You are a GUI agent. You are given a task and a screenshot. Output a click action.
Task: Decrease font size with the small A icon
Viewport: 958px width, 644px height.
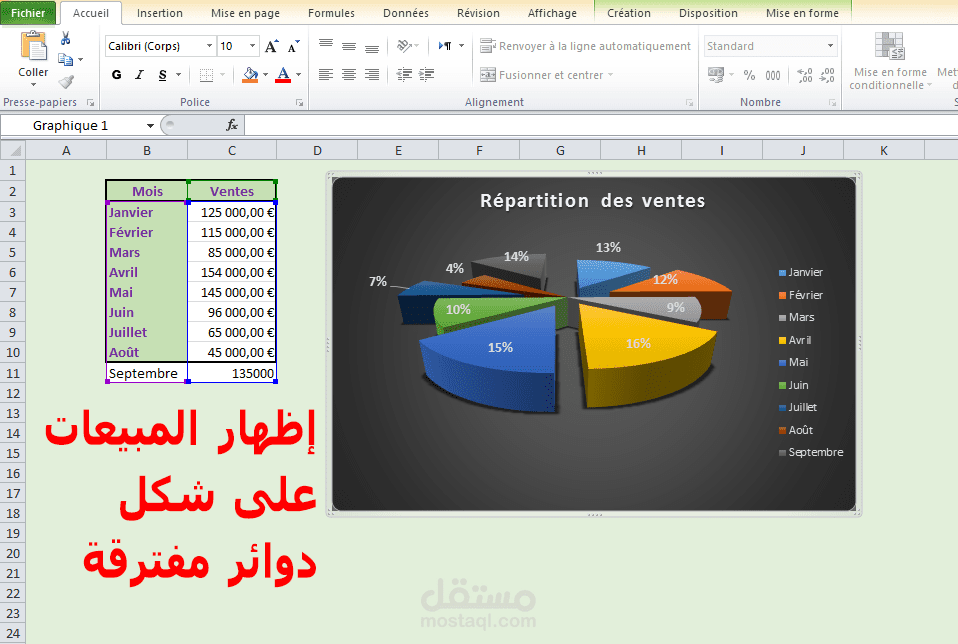click(293, 46)
